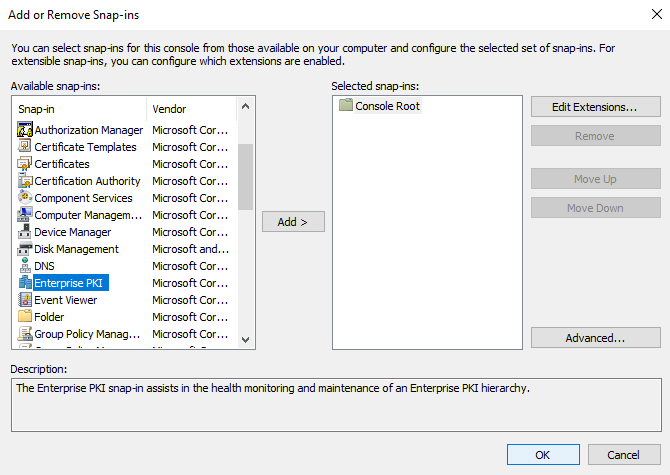The image size is (670, 475).
Task: Confirm with the OK button
Action: click(x=543, y=455)
